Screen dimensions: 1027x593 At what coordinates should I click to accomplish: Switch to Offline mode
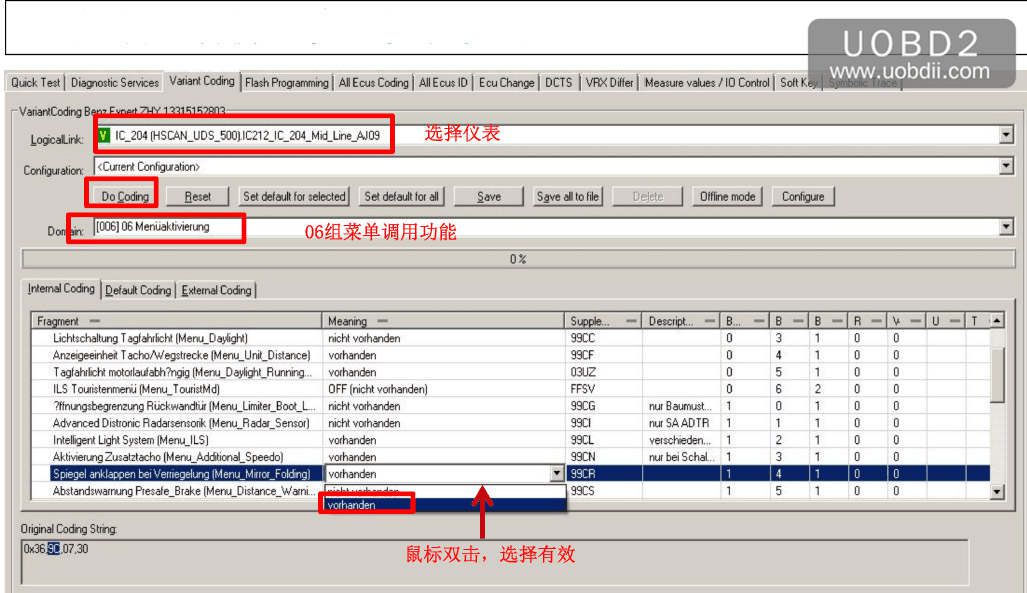tap(727, 197)
